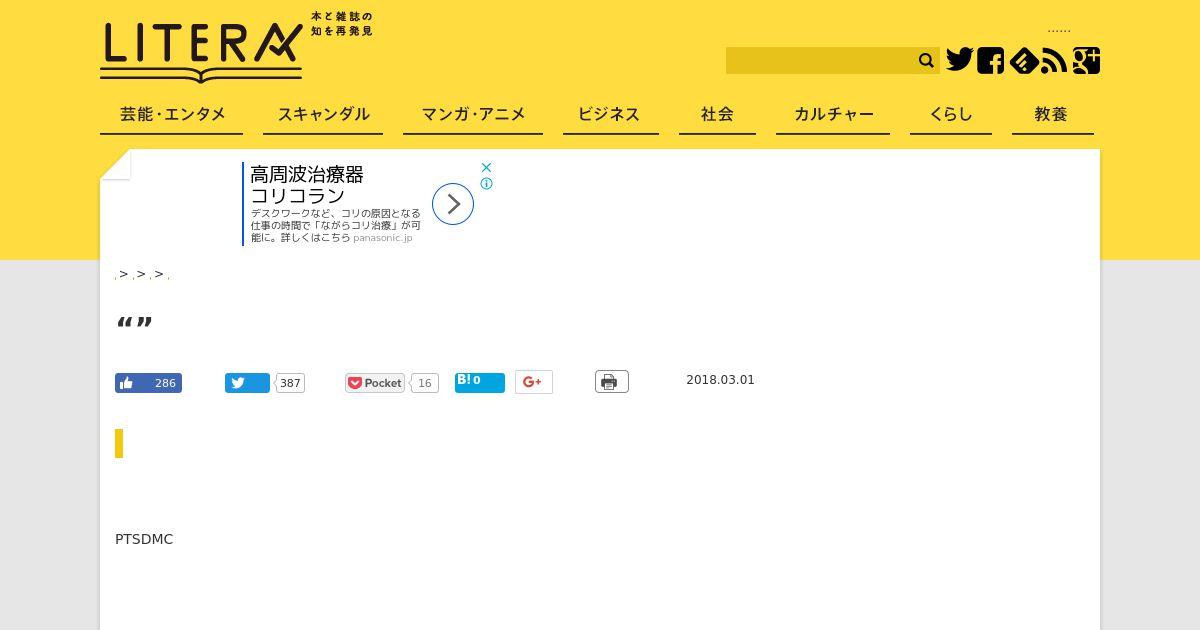Viewport: 1200px width, 630px height.
Task: Click the Twitter share button
Action: click(x=247, y=383)
